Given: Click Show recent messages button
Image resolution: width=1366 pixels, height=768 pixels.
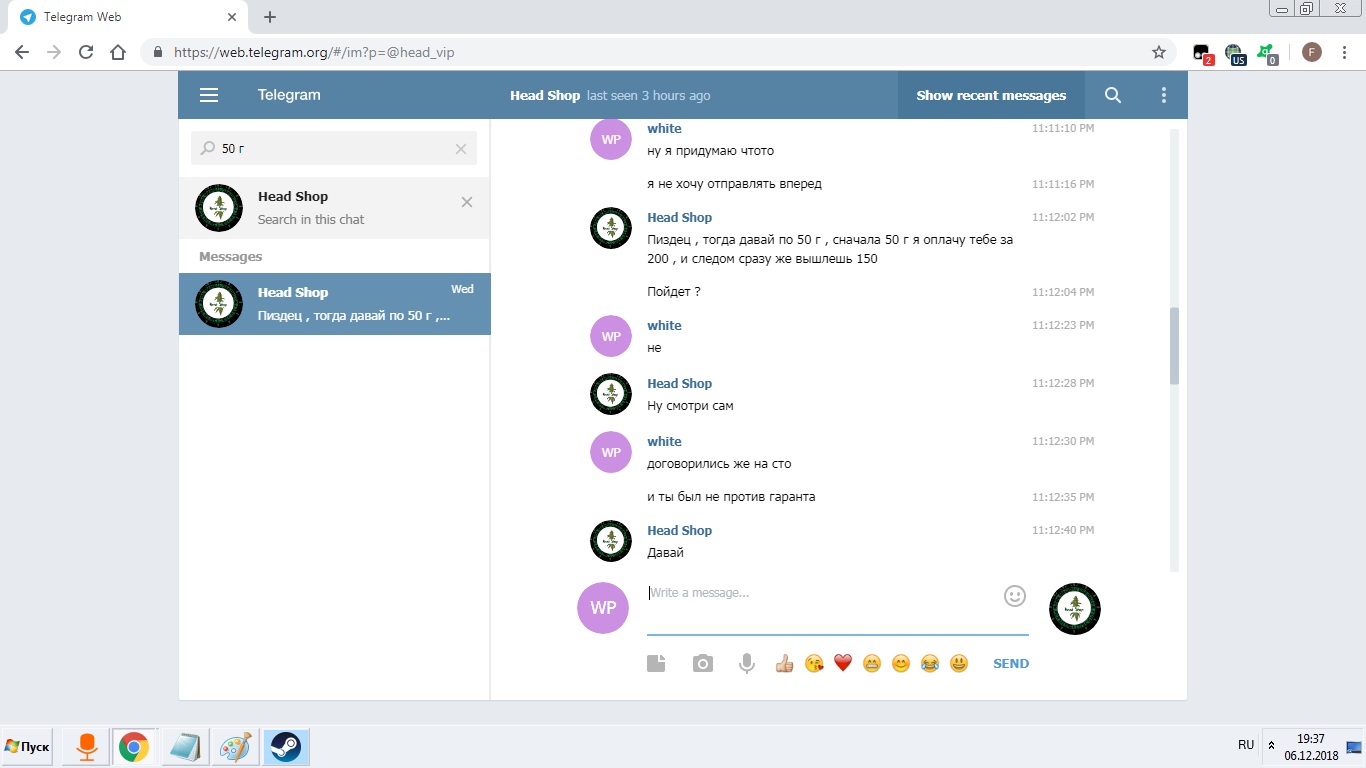Looking at the screenshot, I should 991,95.
